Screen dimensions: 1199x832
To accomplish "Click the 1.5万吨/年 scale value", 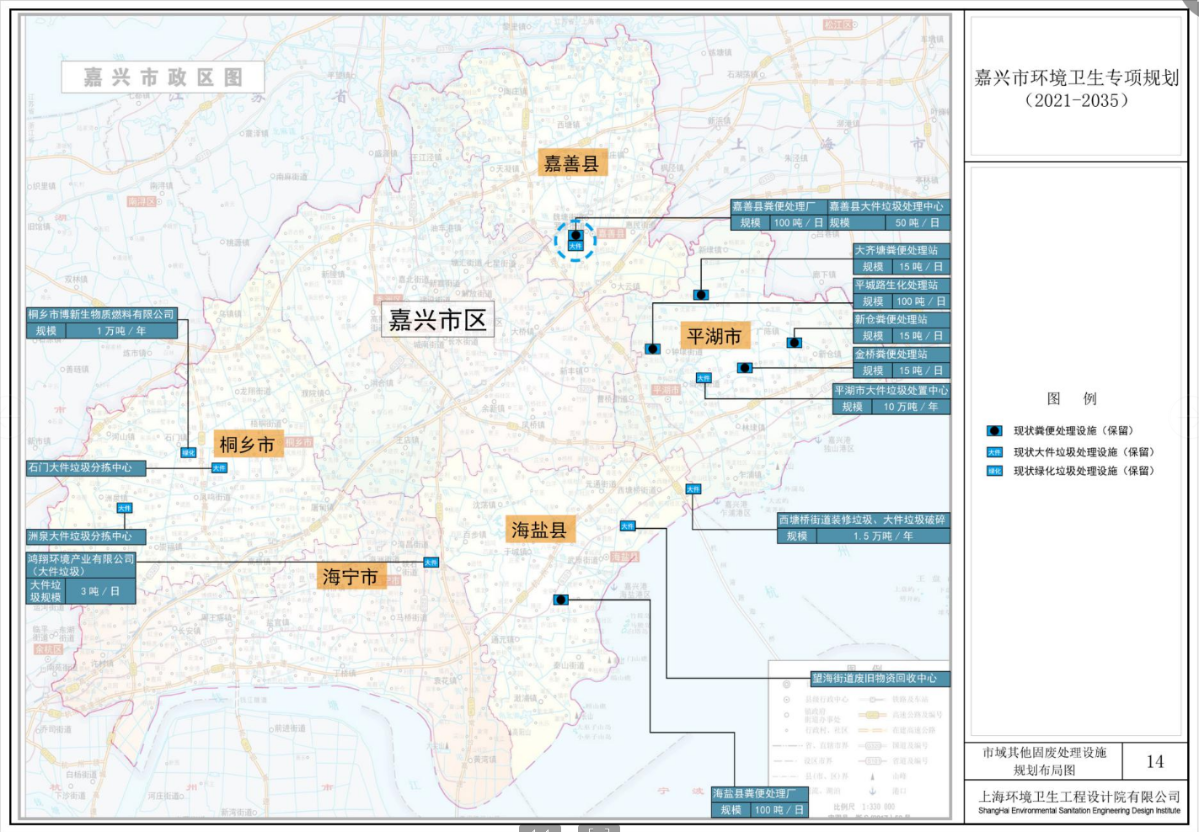I will tap(883, 536).
